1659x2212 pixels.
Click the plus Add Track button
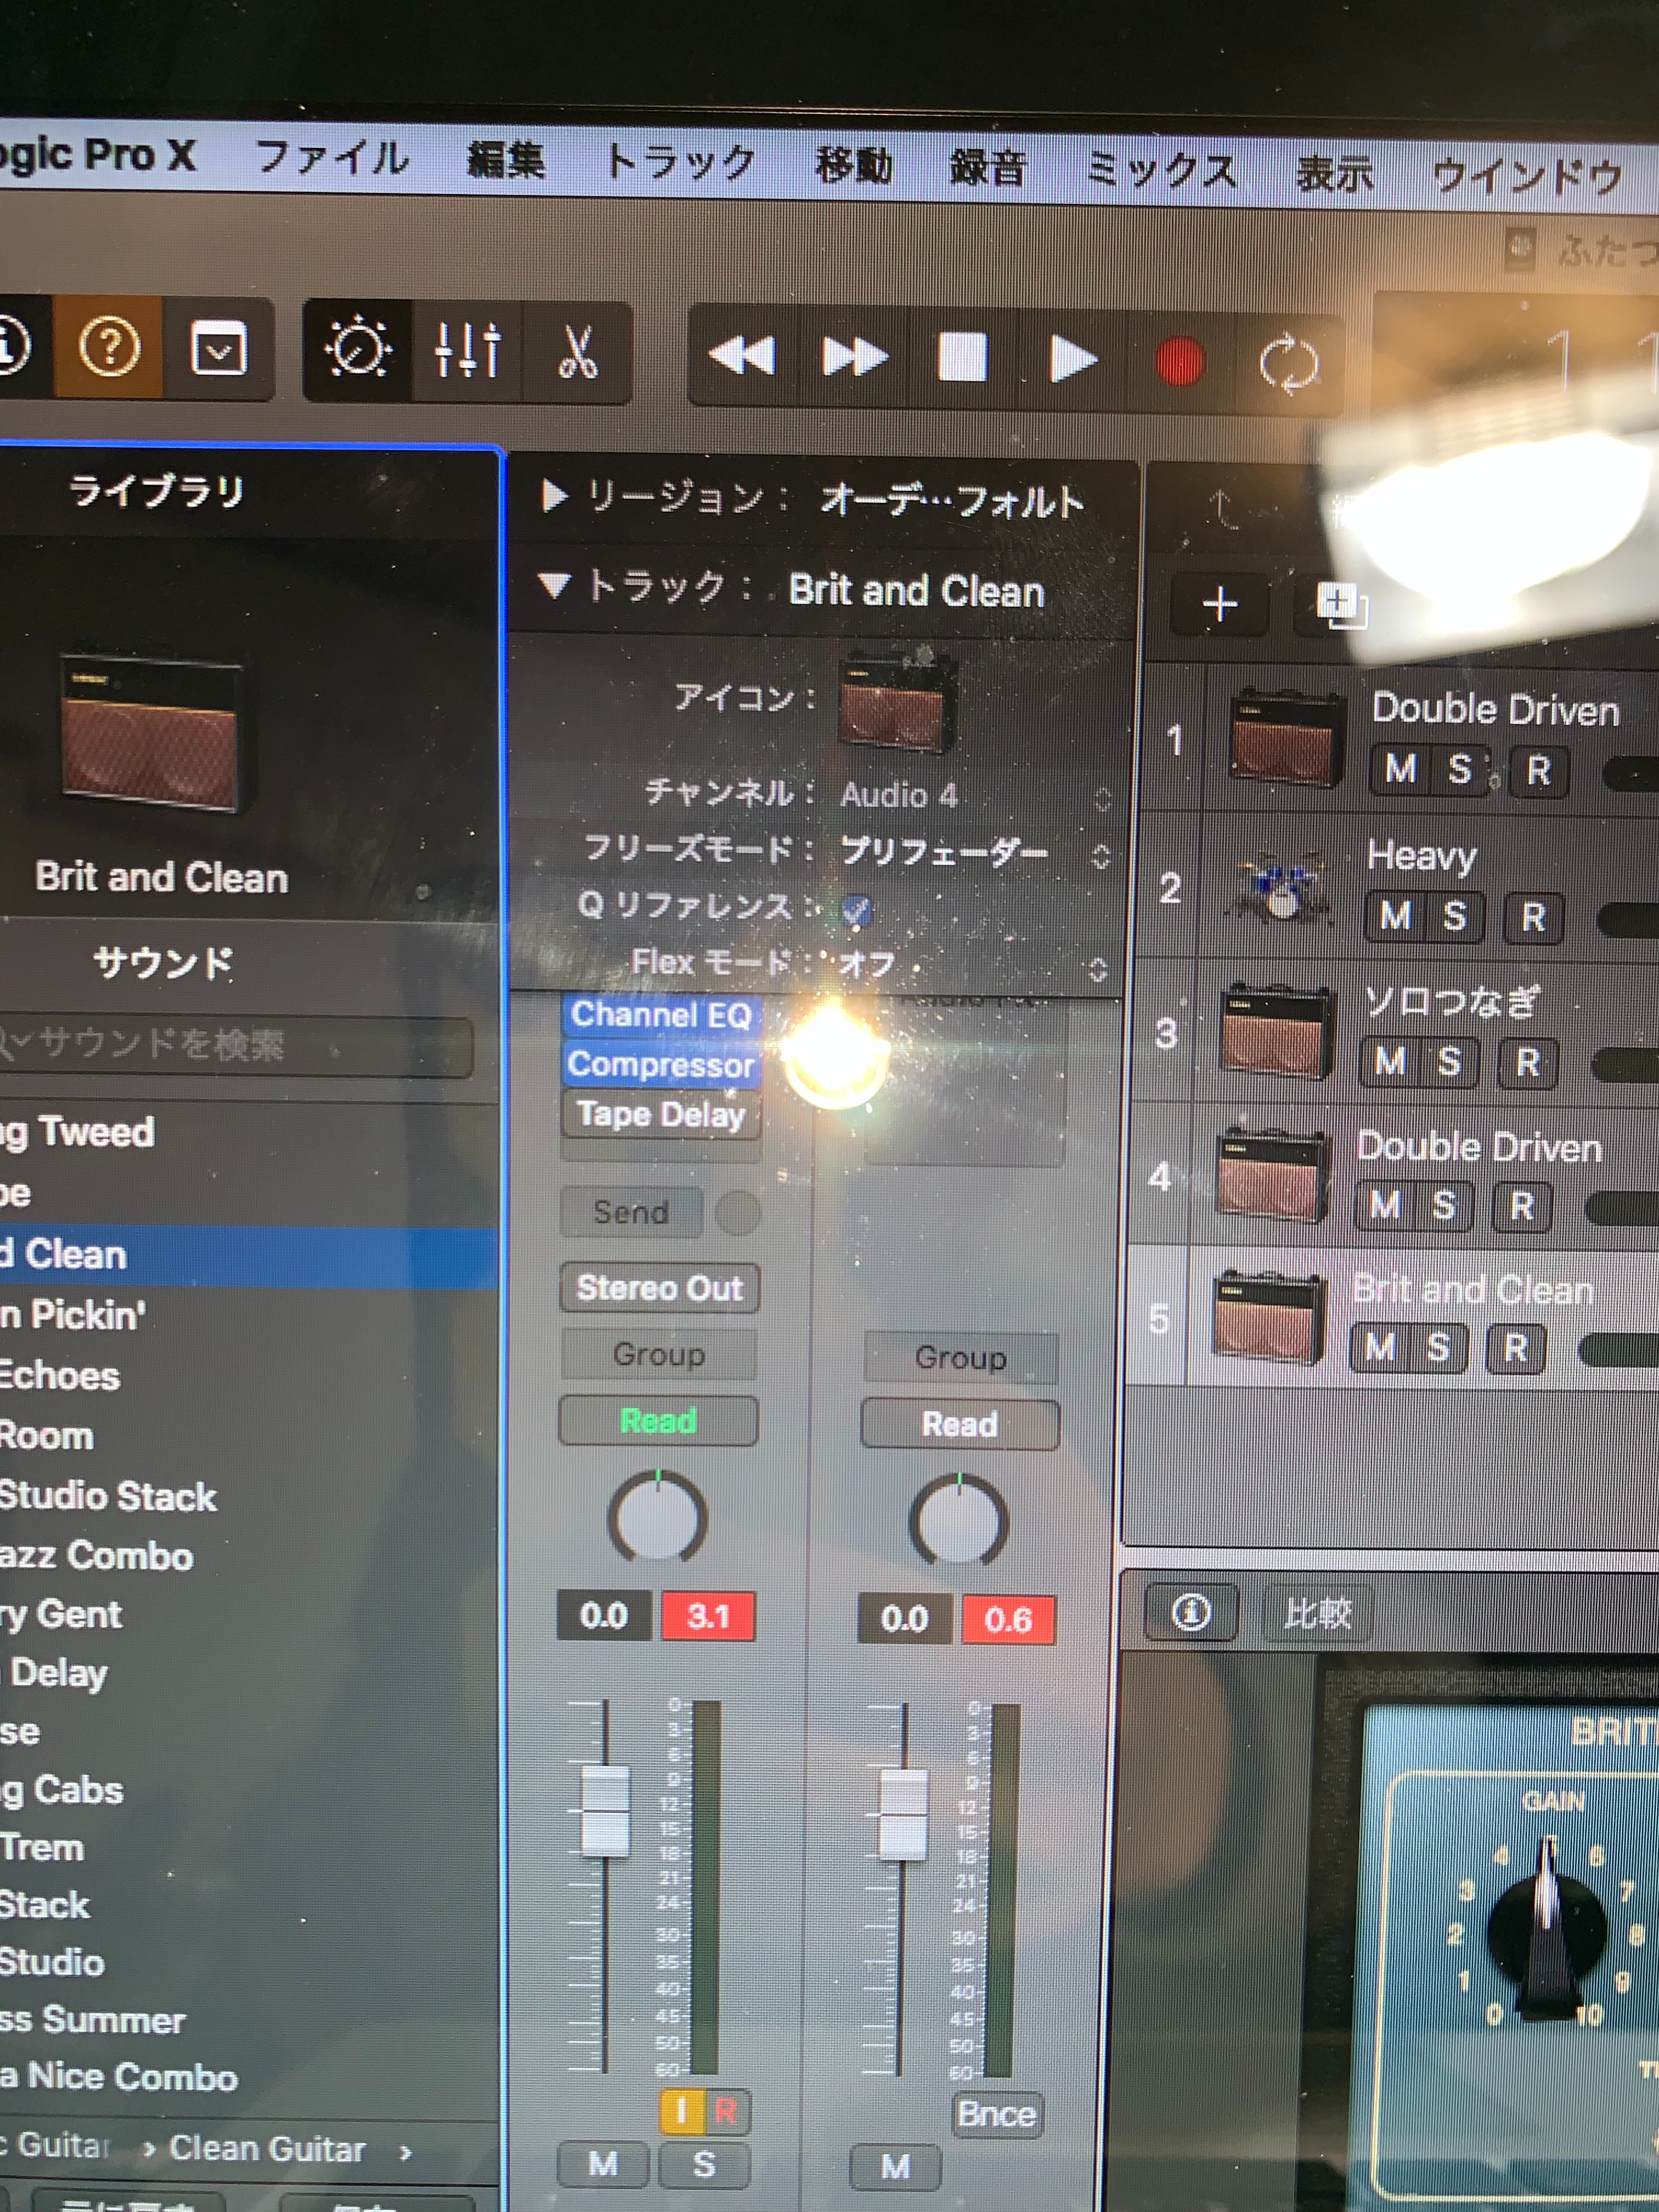click(x=1219, y=604)
